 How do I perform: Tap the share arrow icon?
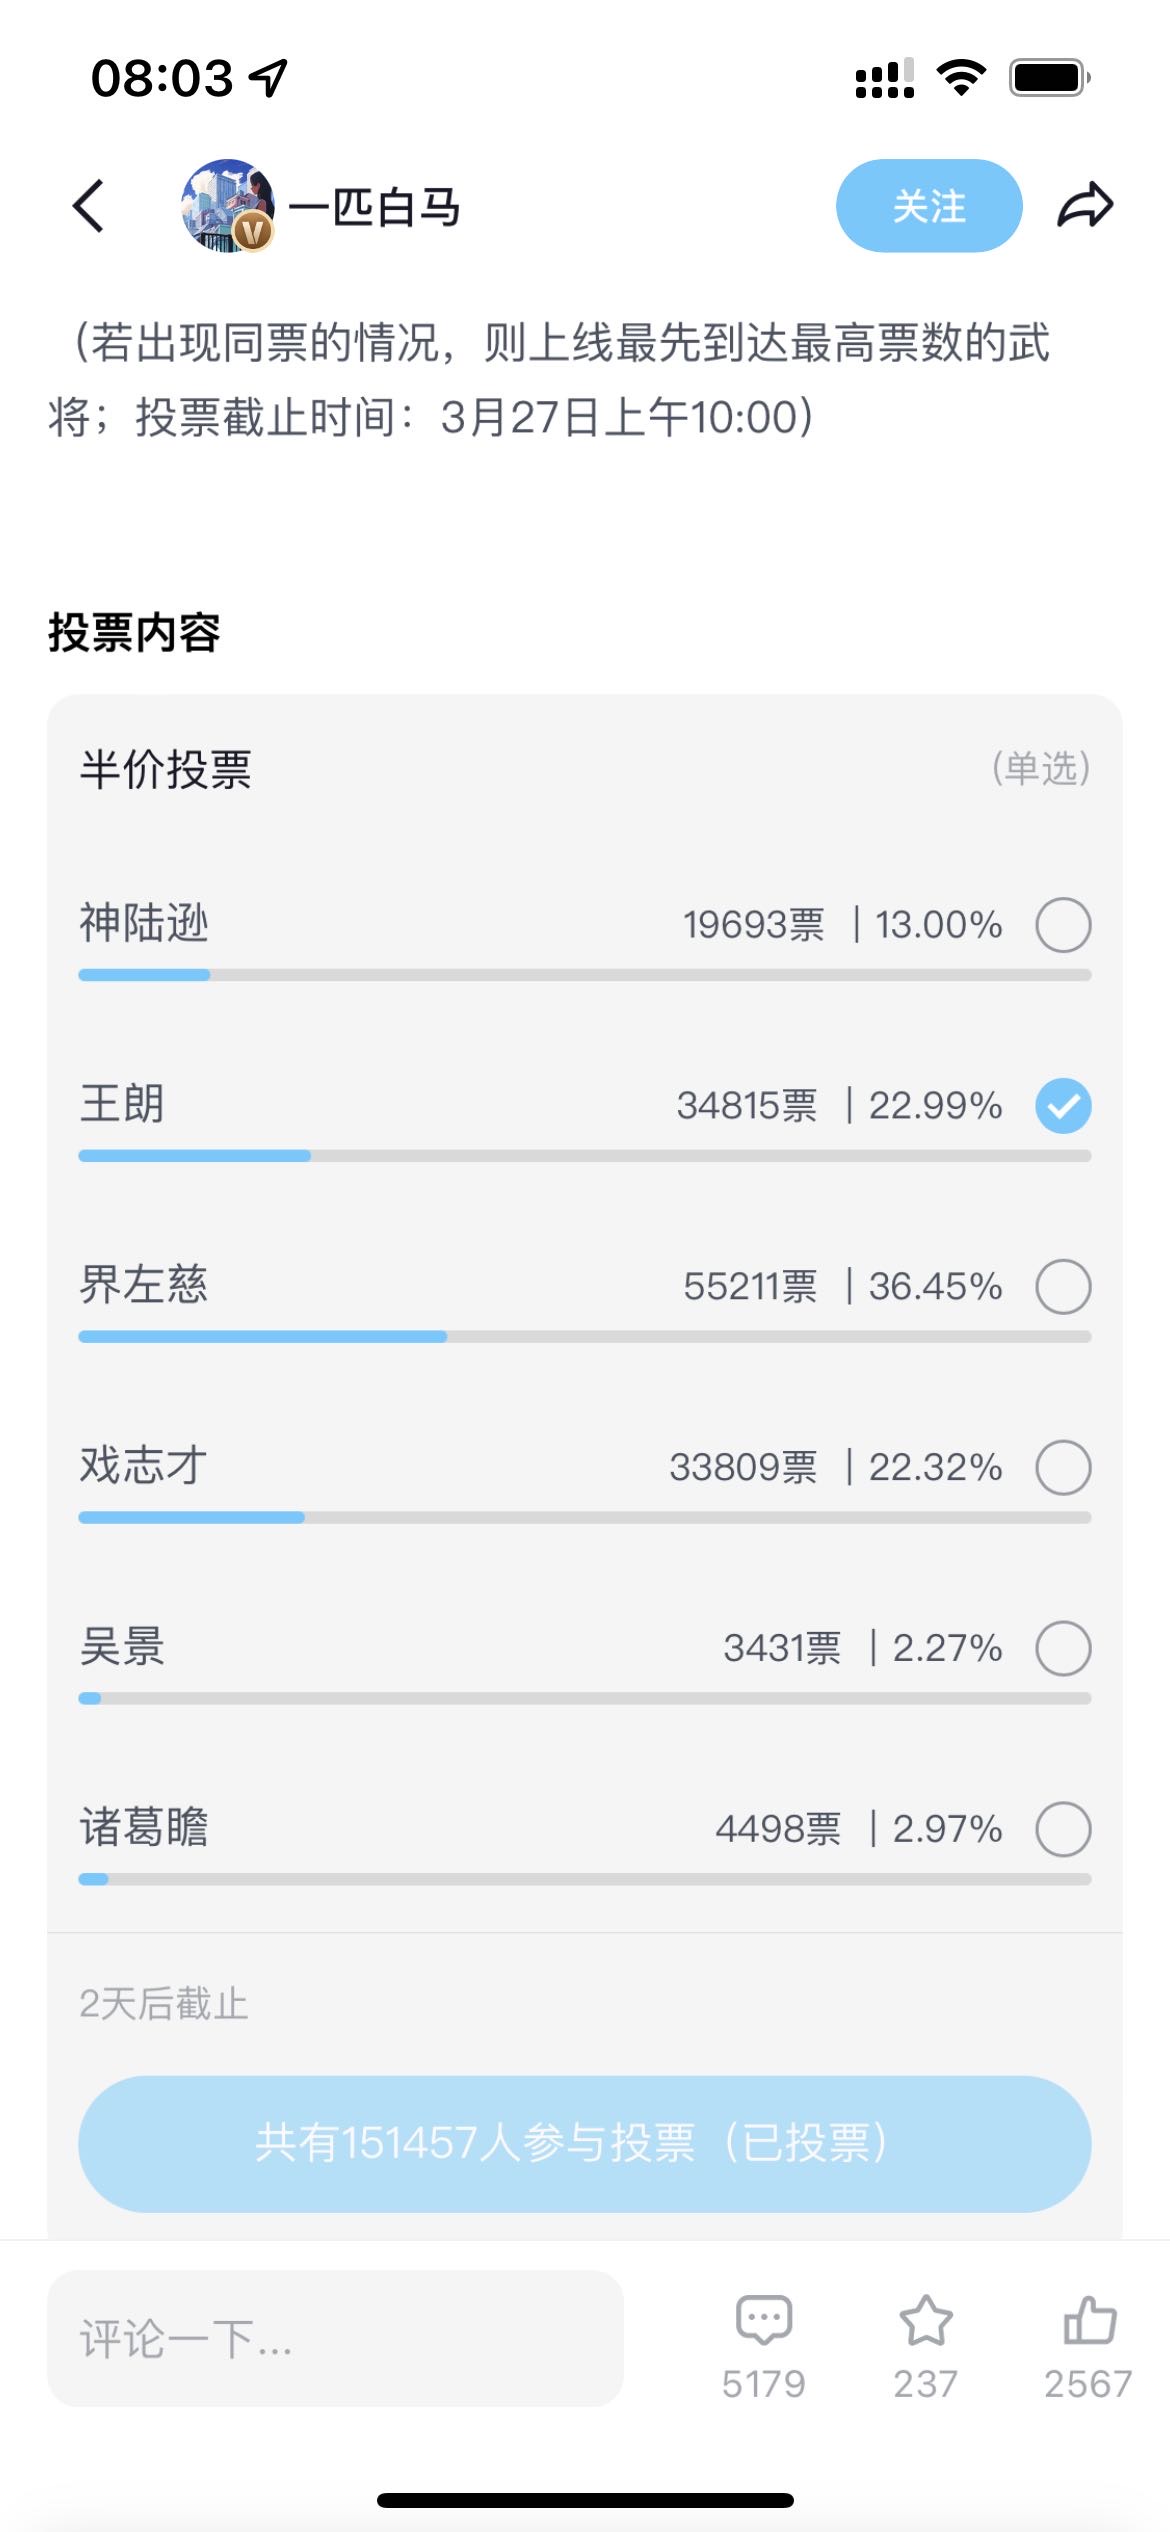[1085, 206]
